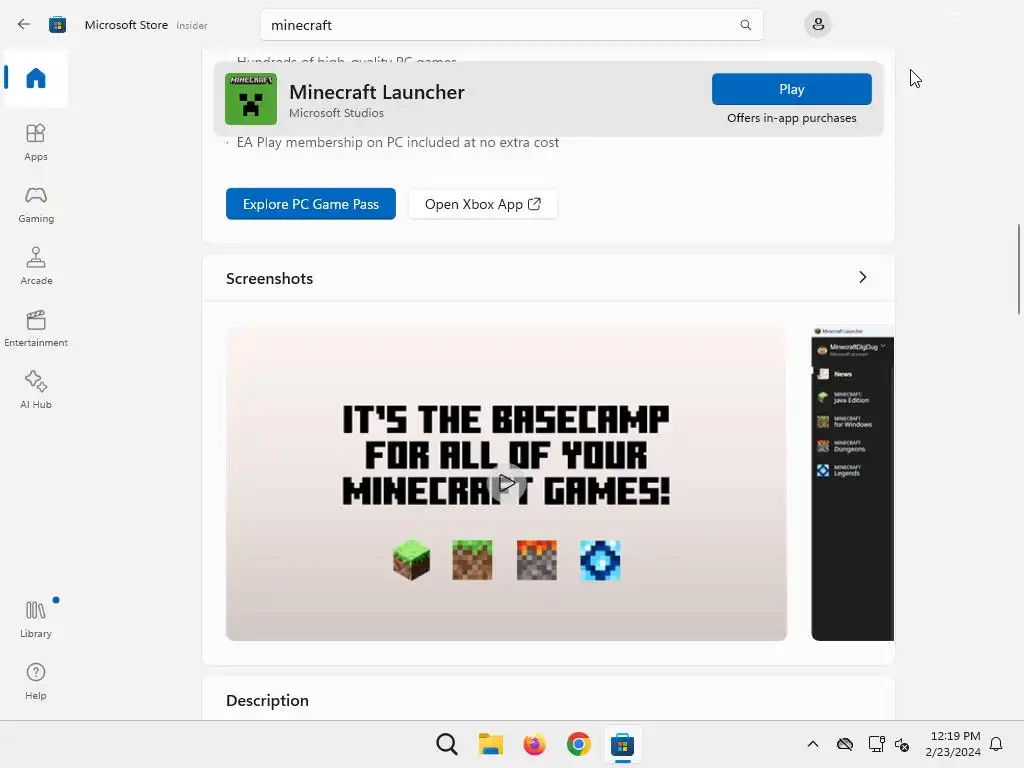Click the Minecraft Launcher title text
This screenshot has width=1024, height=768.
click(377, 92)
